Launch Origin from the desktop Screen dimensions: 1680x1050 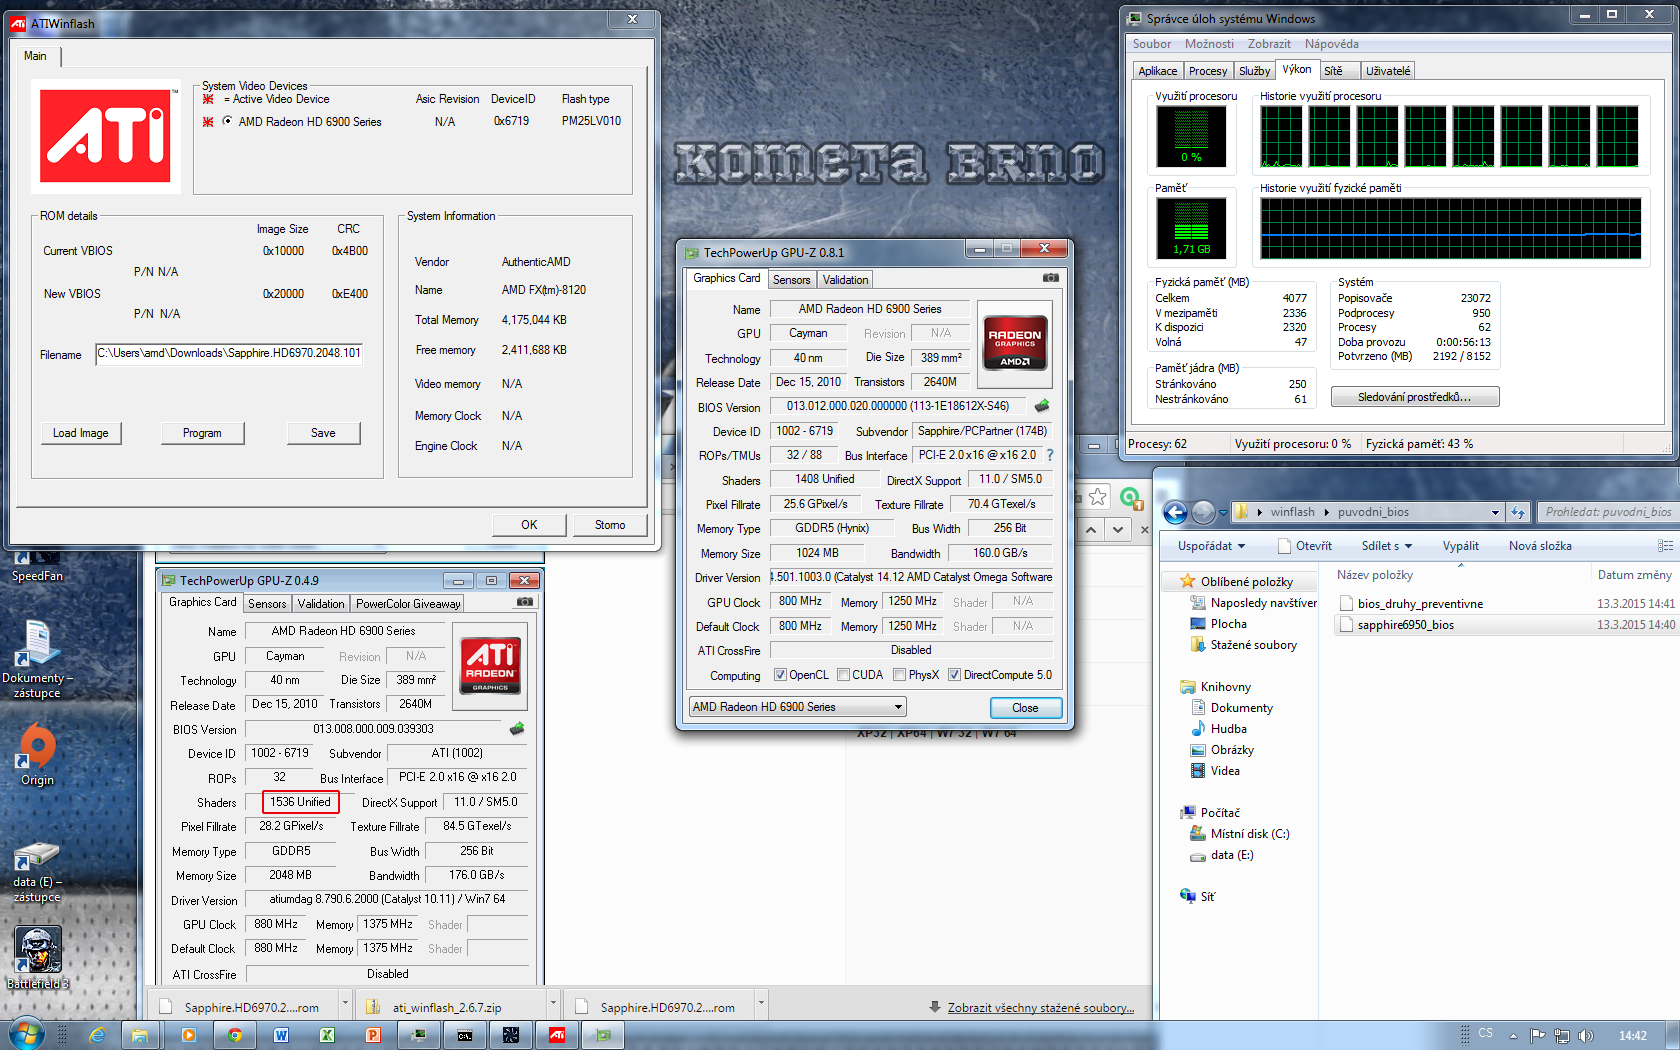click(37, 755)
